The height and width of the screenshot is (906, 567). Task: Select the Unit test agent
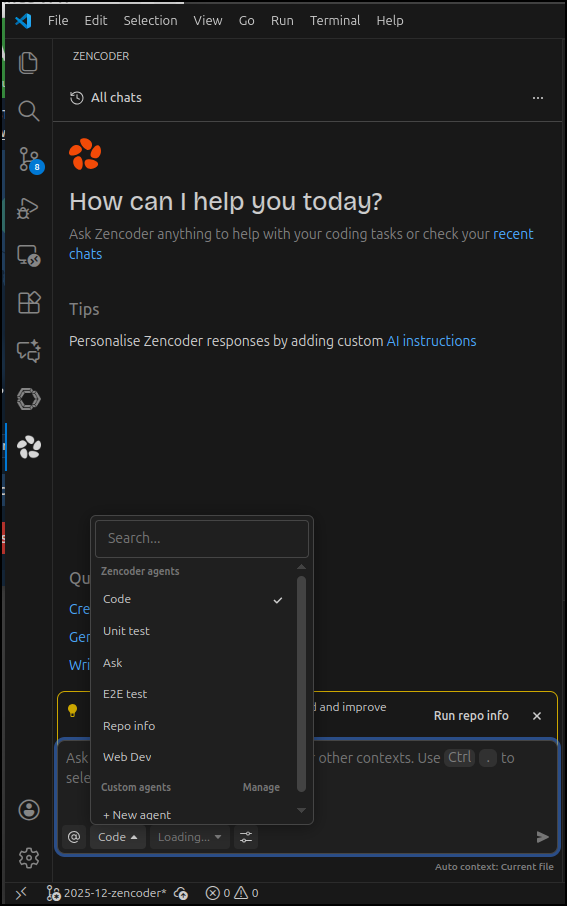coord(194,631)
